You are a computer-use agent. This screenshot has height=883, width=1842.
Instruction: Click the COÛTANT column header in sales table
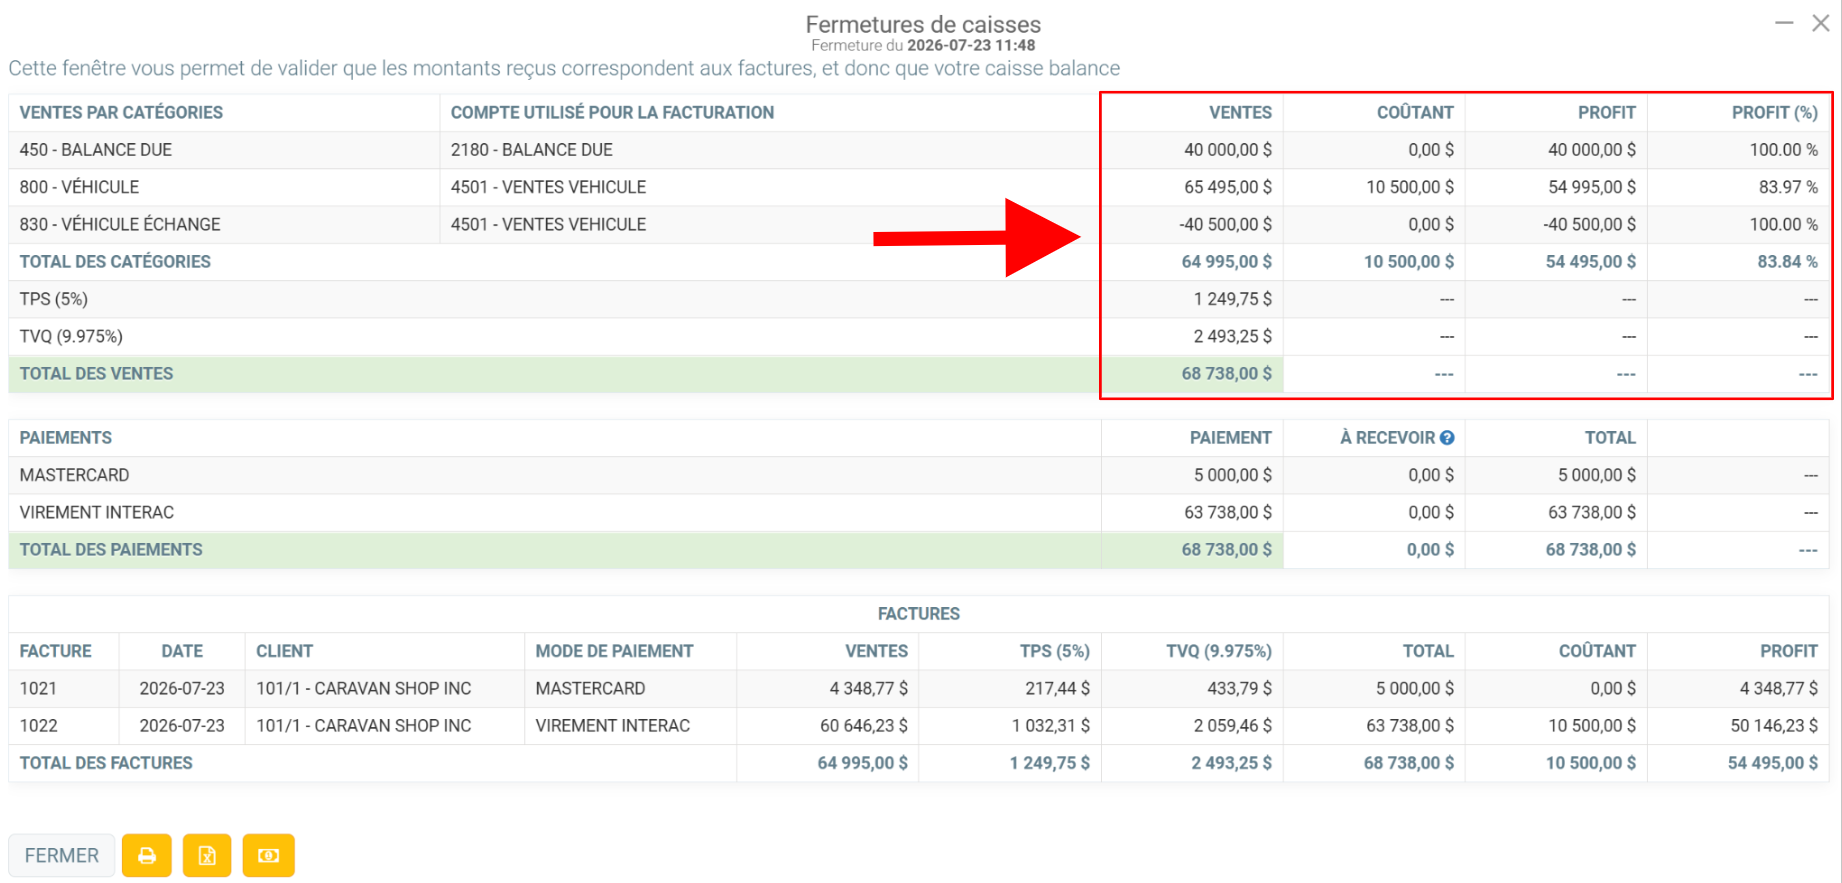click(x=1415, y=113)
